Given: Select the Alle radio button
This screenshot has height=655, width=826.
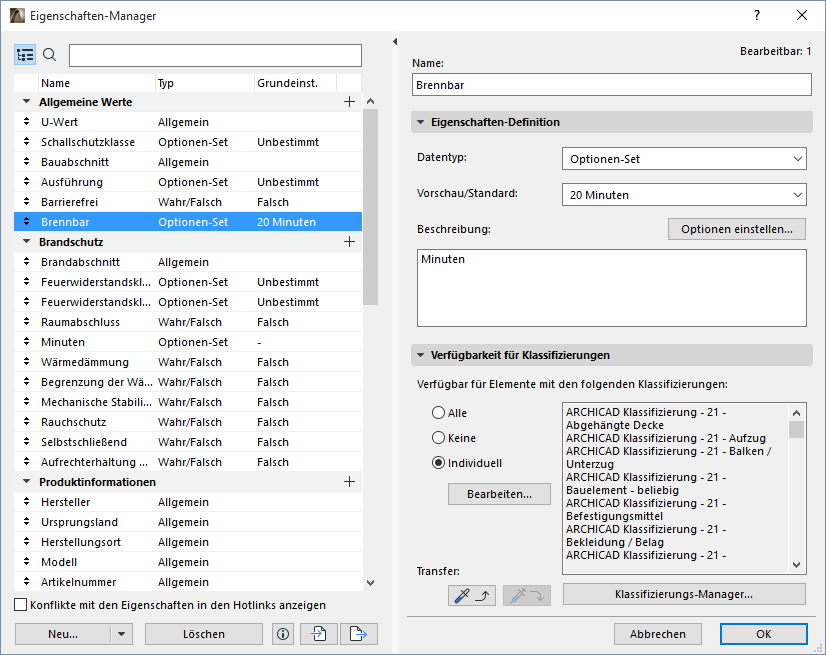Looking at the screenshot, I should (x=438, y=413).
